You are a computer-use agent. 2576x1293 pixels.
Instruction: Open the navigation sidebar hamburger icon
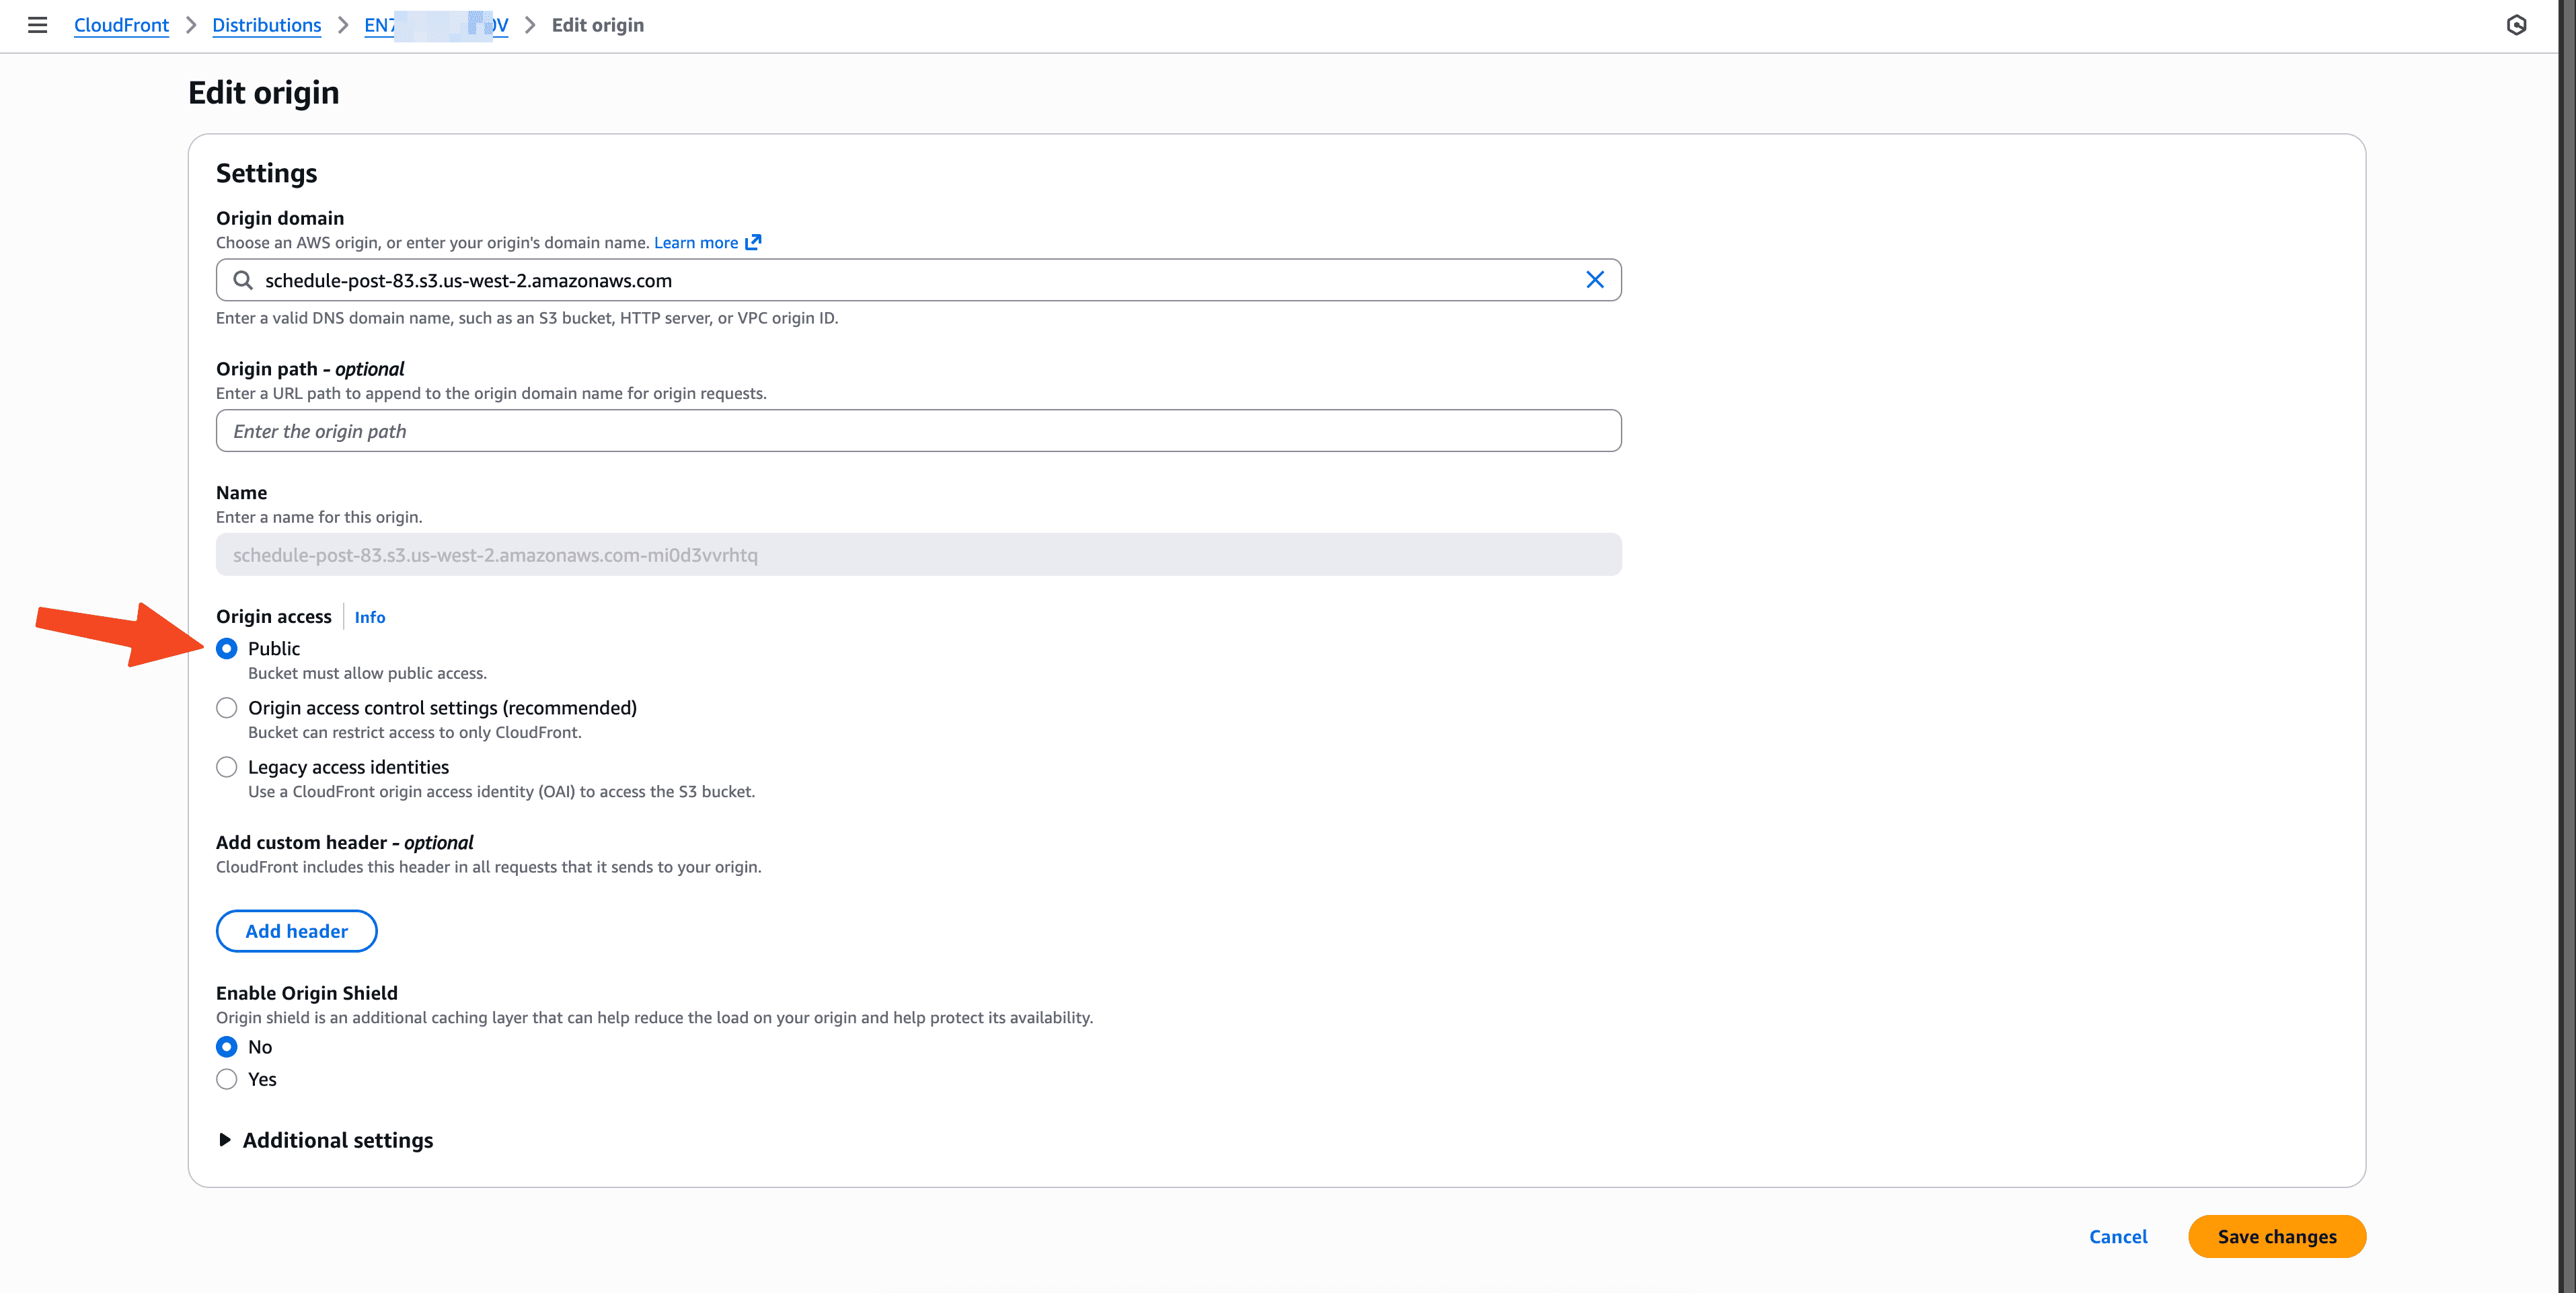[37, 25]
